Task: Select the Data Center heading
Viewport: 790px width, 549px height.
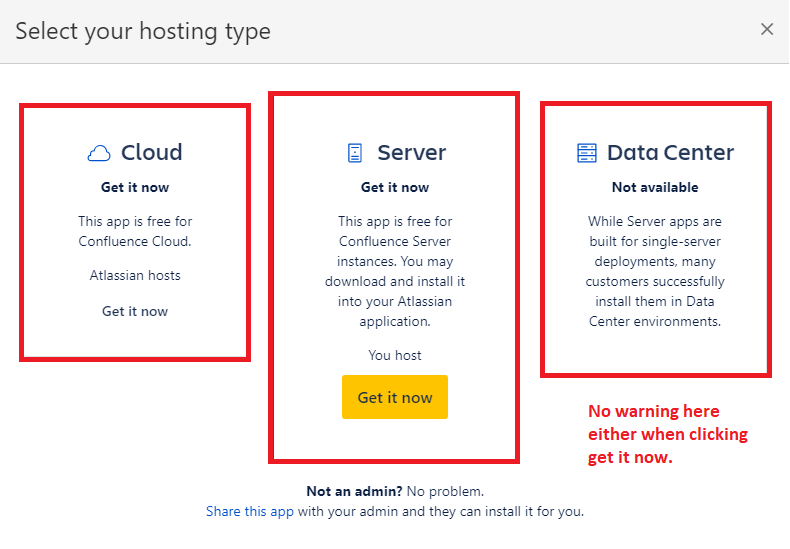Action: click(x=671, y=152)
